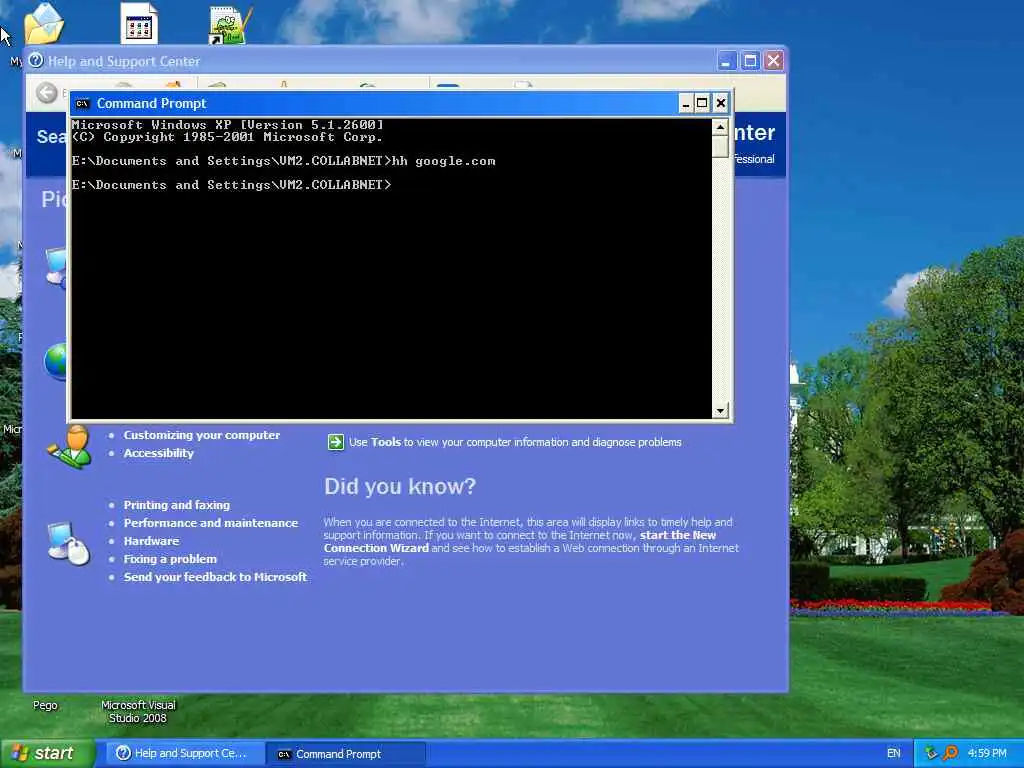This screenshot has width=1024, height=768.
Task: Close the Help and Support Center window
Action: [x=774, y=61]
